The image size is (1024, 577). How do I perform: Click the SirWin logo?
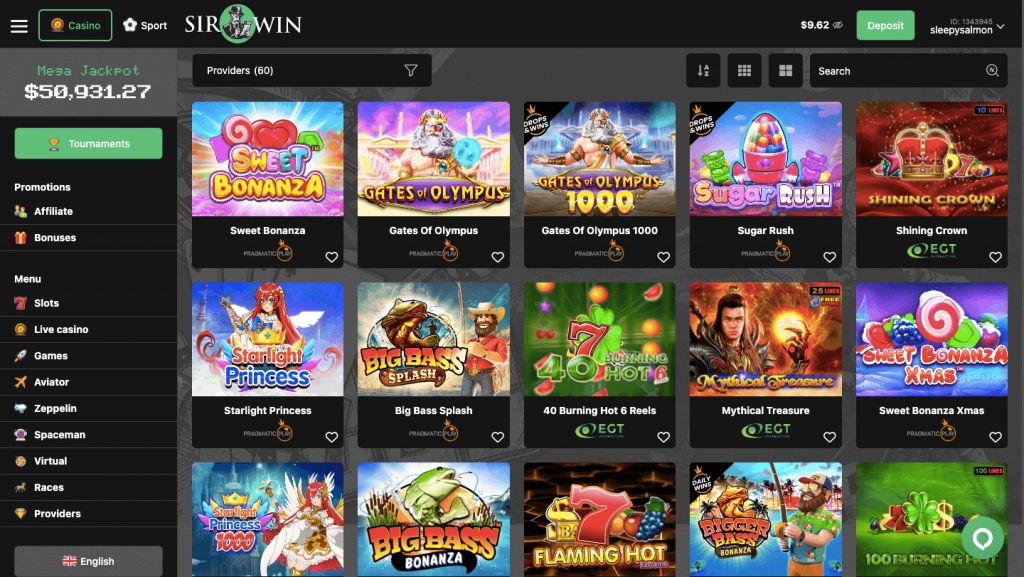243,25
